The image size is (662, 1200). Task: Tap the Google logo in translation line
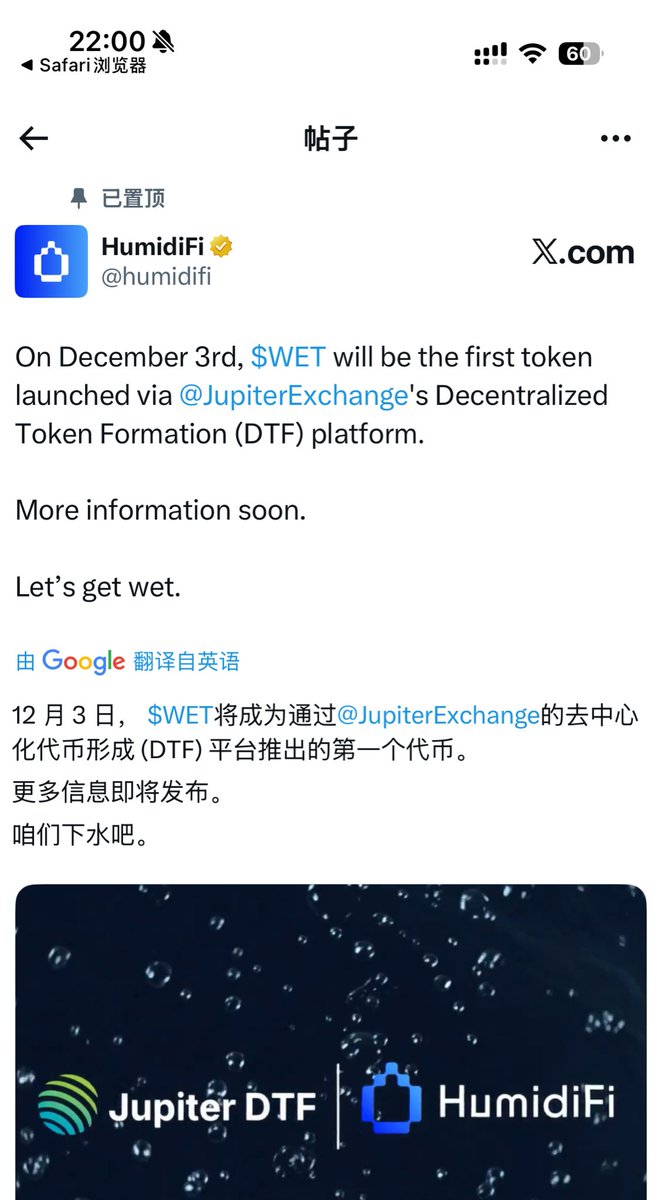[x=83, y=661]
